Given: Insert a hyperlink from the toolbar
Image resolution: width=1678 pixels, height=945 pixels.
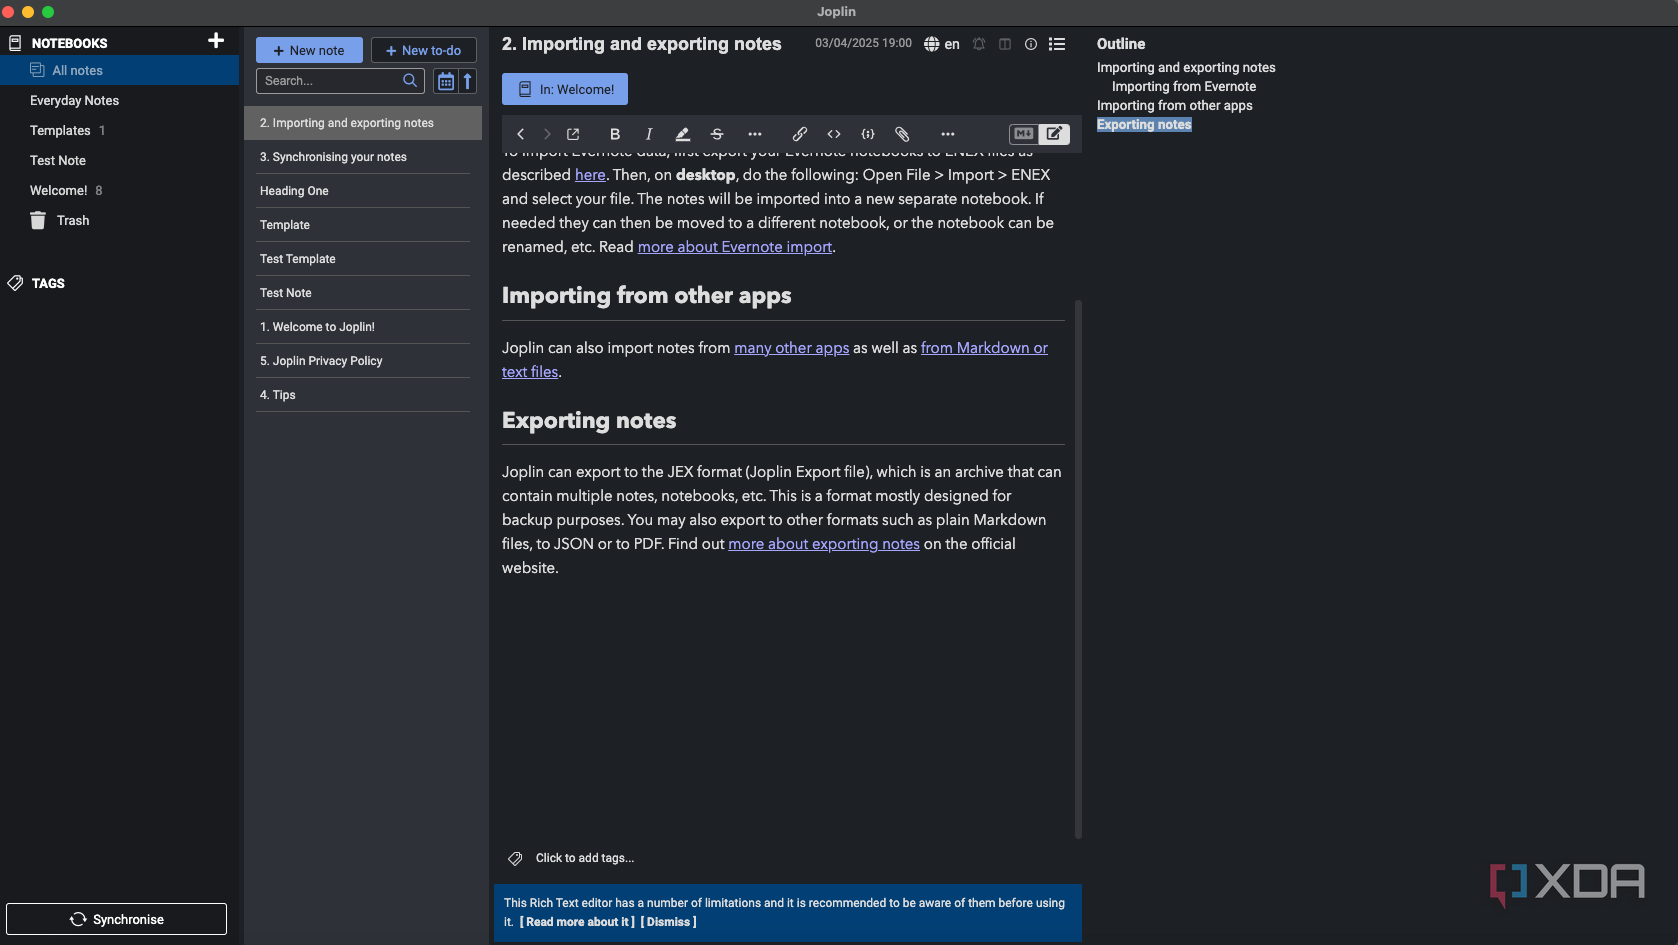Looking at the screenshot, I should [x=800, y=134].
